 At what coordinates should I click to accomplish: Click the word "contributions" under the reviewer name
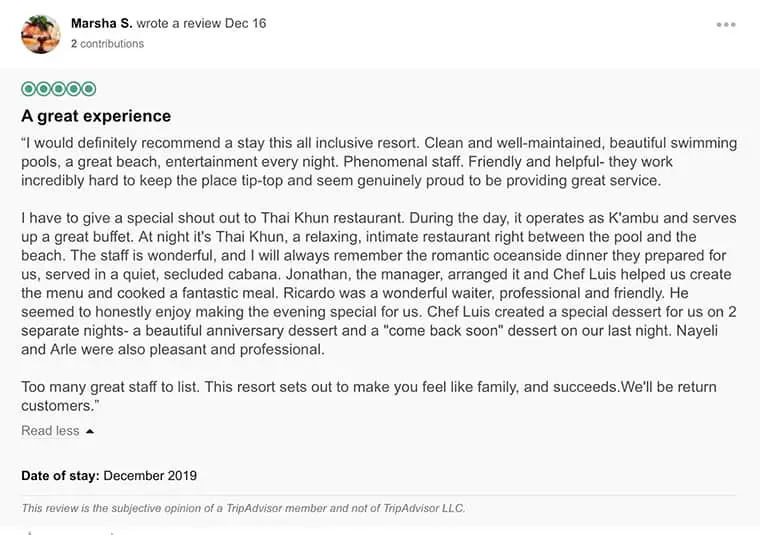tap(112, 44)
